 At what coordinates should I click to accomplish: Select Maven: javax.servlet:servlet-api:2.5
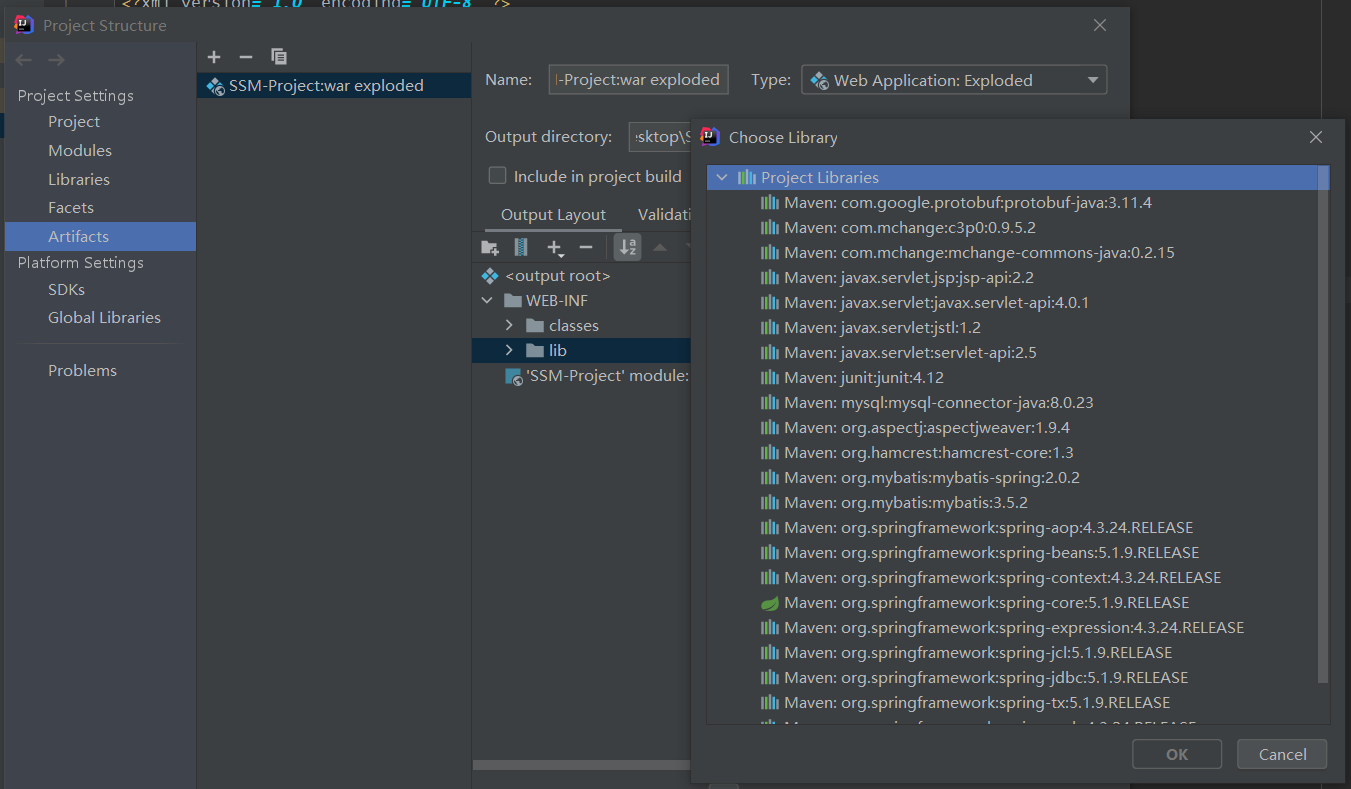(910, 353)
